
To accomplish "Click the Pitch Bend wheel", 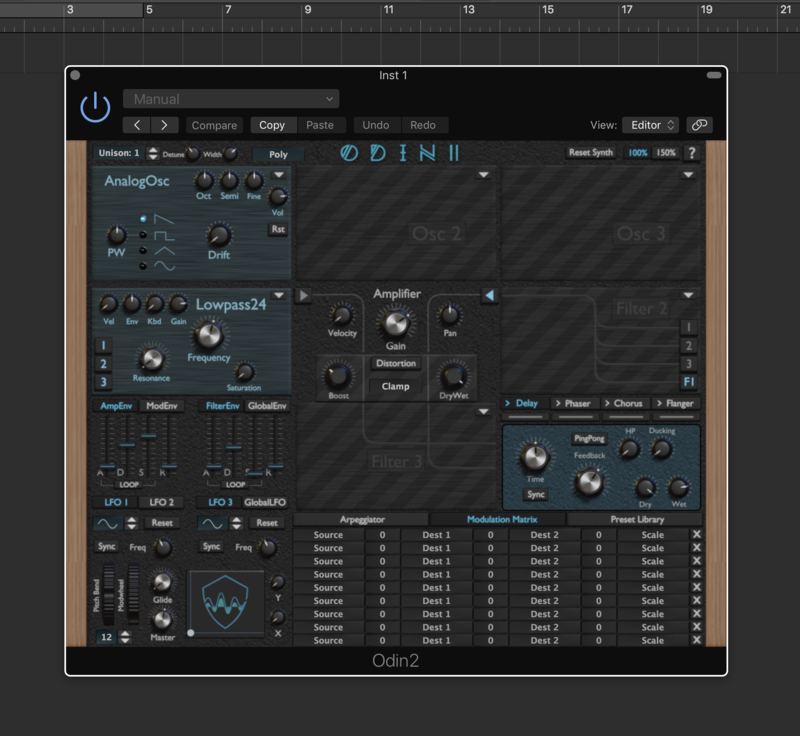I will 108,594.
